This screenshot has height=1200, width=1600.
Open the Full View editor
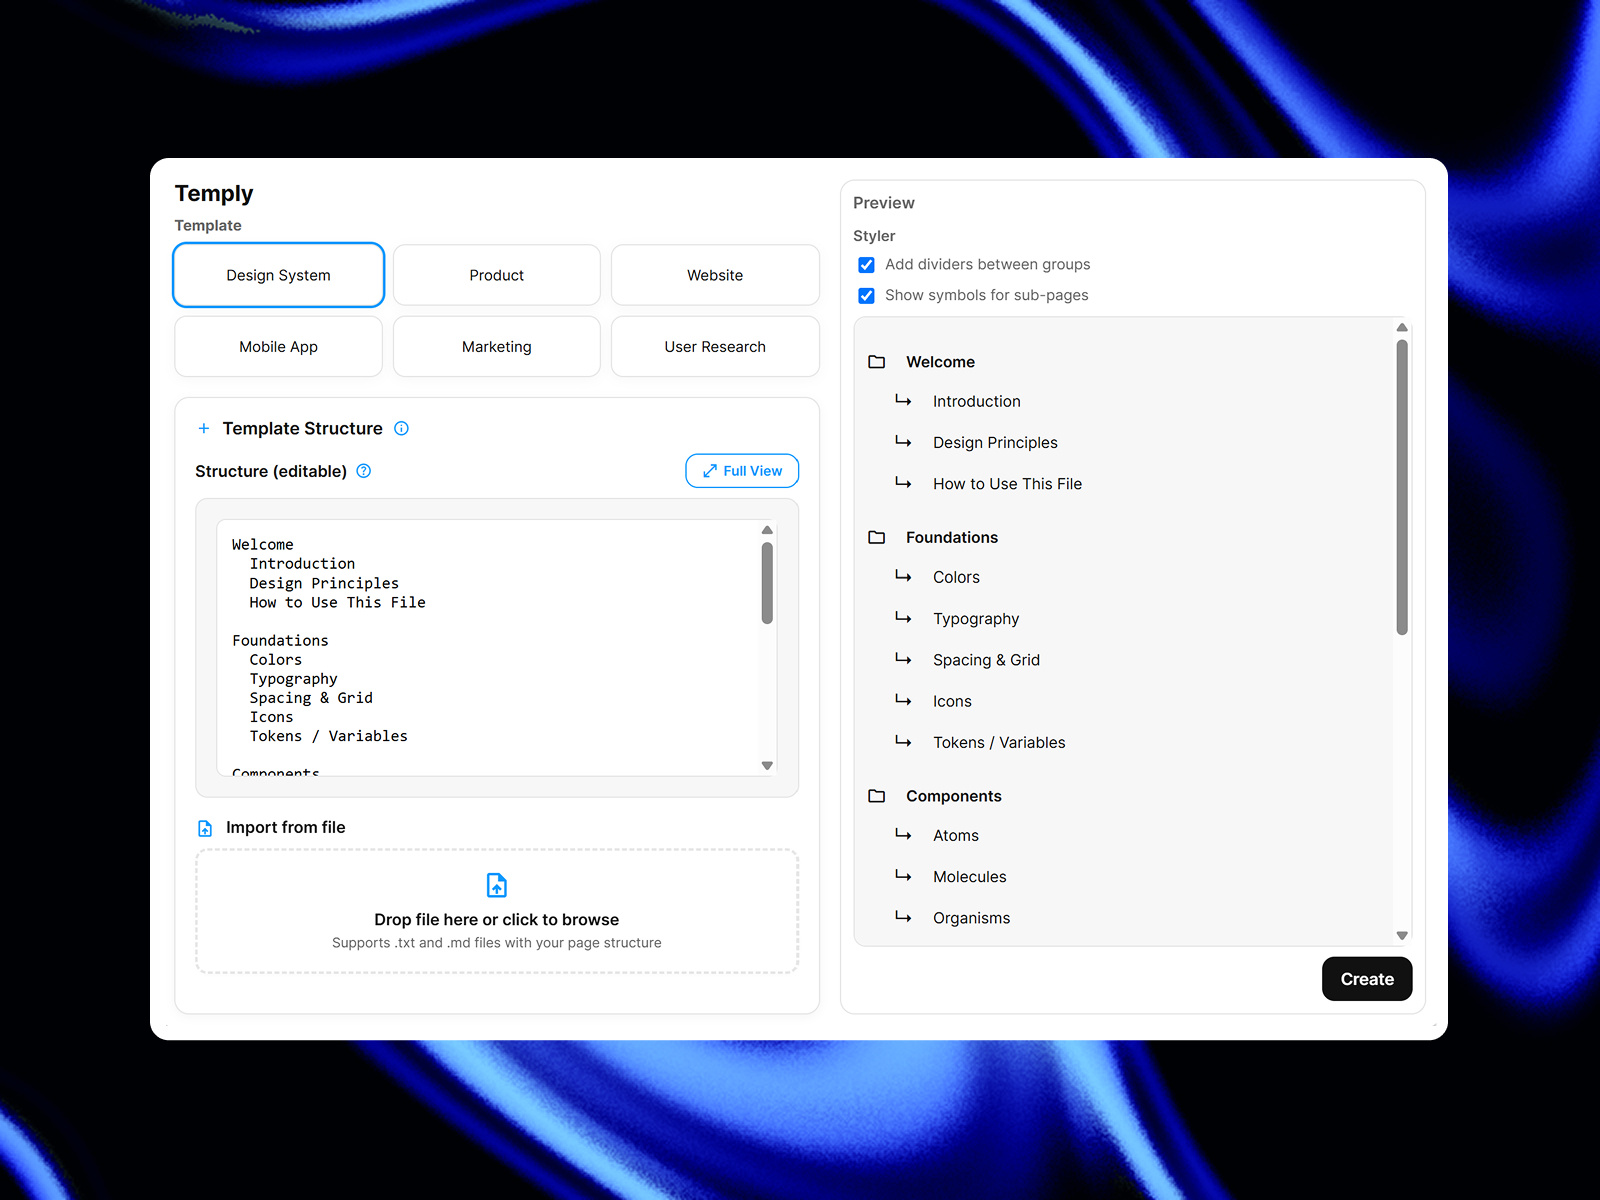(x=742, y=471)
